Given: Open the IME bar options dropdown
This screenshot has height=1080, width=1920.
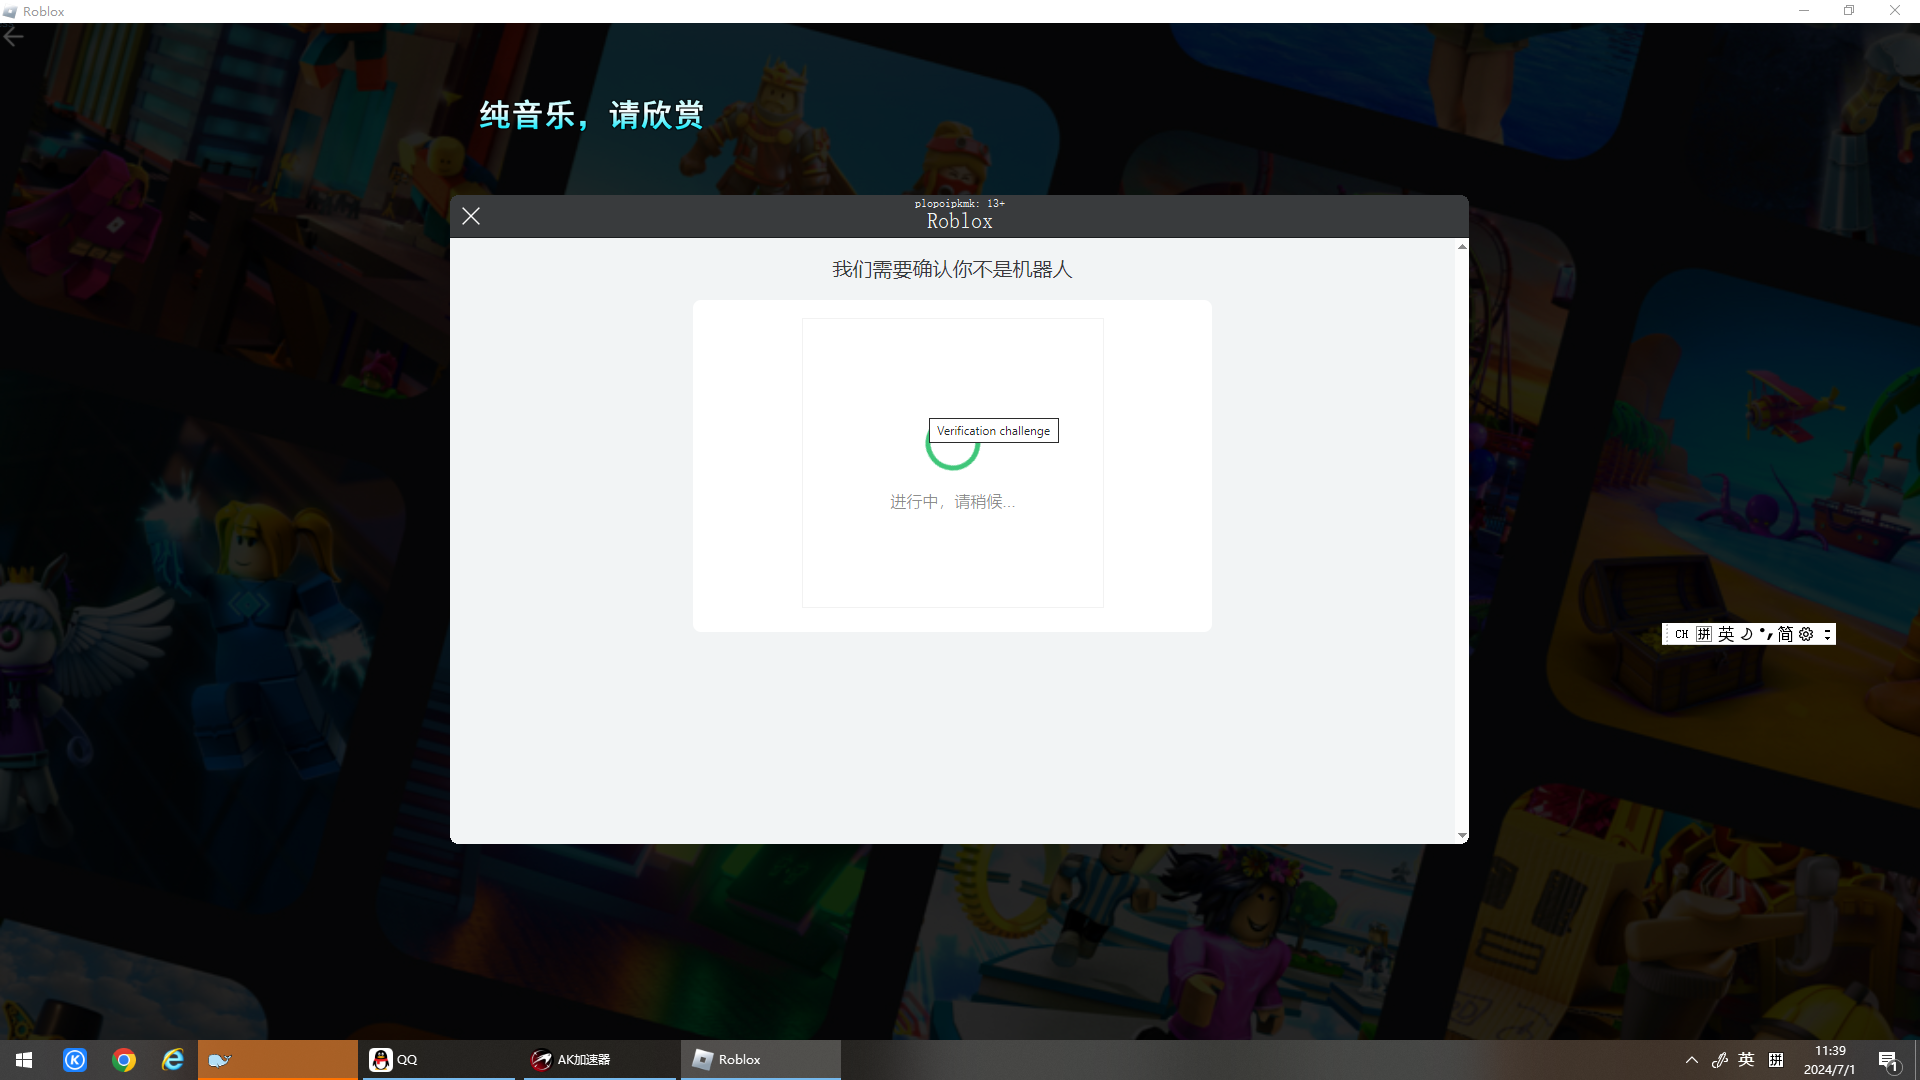Looking at the screenshot, I should click(x=1827, y=634).
